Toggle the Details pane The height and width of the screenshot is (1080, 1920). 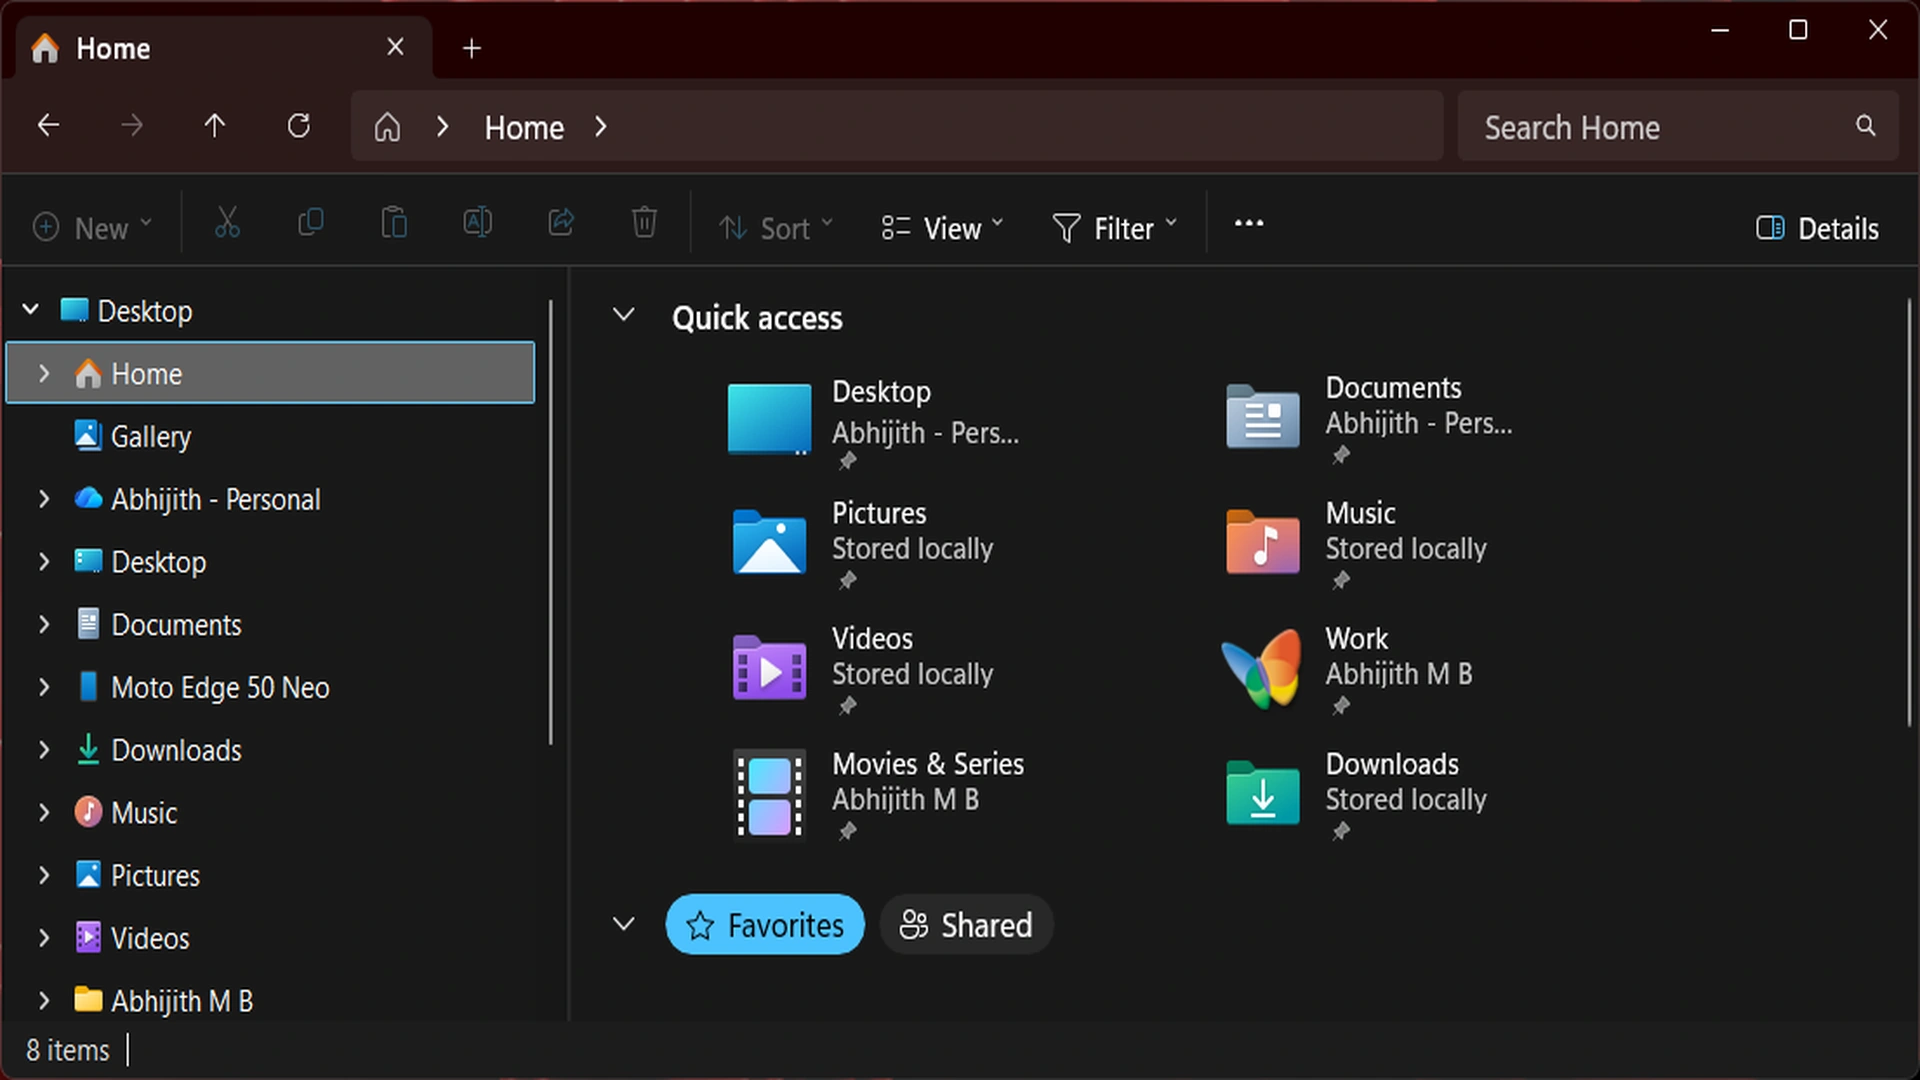click(x=1817, y=228)
